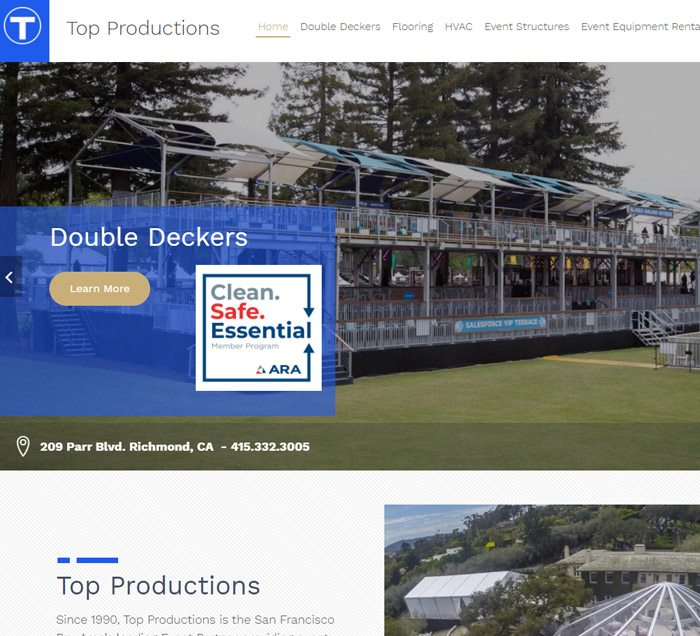Screen dimensions: 700x636
Task: Click the map pin location icon
Action: click(23, 446)
